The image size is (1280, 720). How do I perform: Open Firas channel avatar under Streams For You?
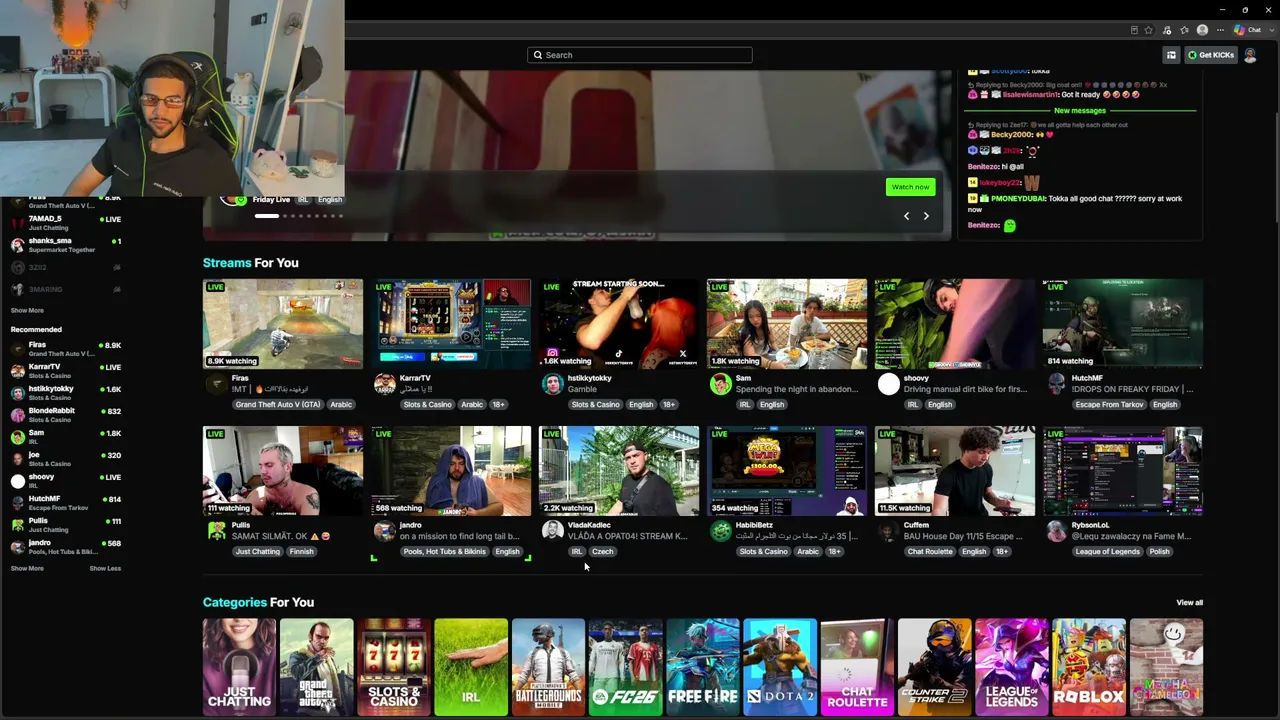point(216,385)
